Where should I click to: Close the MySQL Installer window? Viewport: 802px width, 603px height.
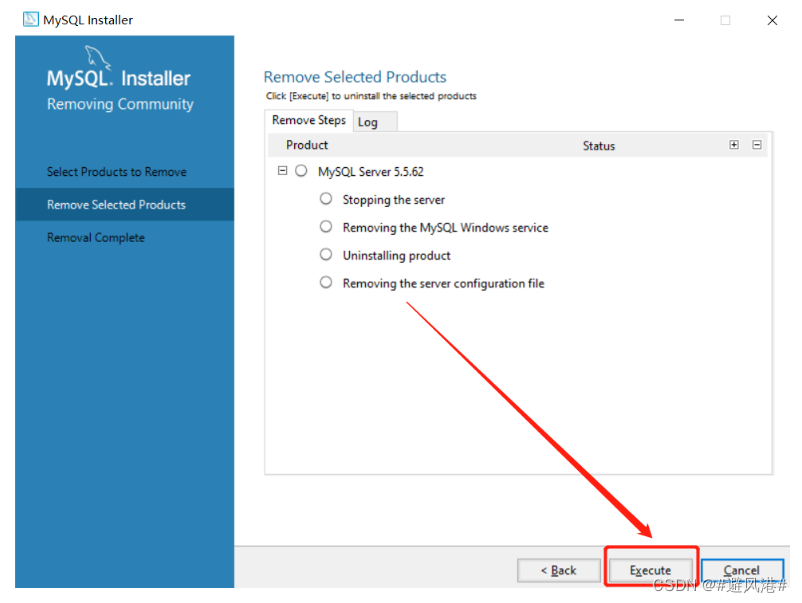[772, 20]
